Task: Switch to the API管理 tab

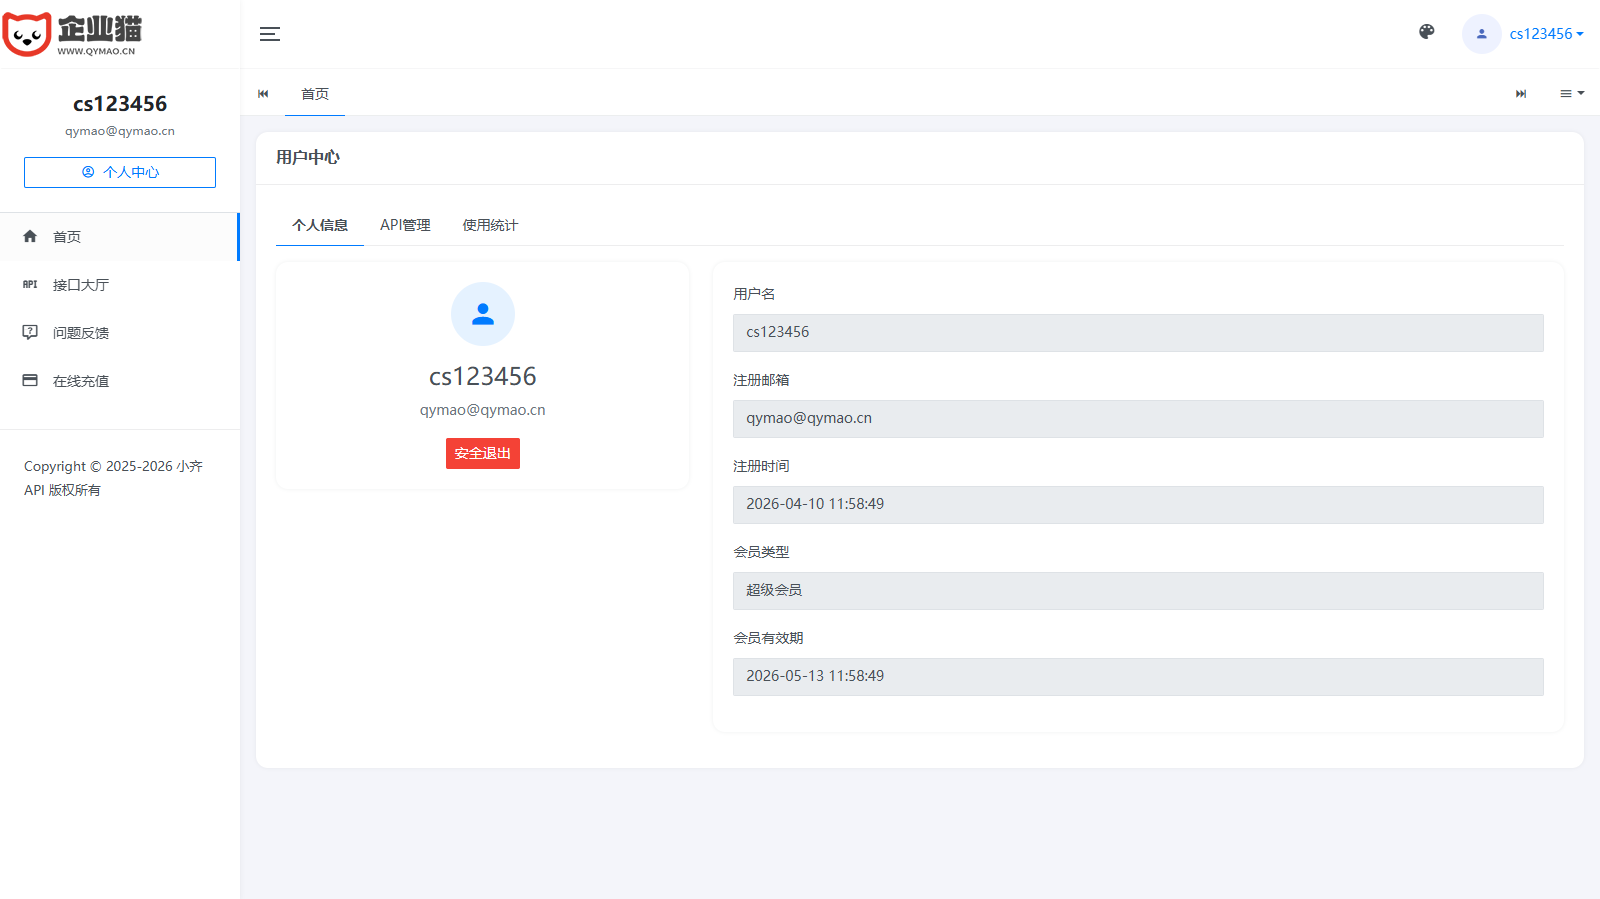Action: click(405, 225)
